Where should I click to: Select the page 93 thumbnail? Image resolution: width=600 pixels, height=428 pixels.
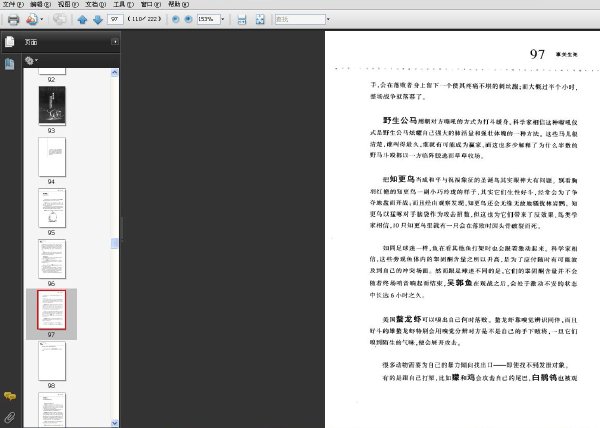52,106
